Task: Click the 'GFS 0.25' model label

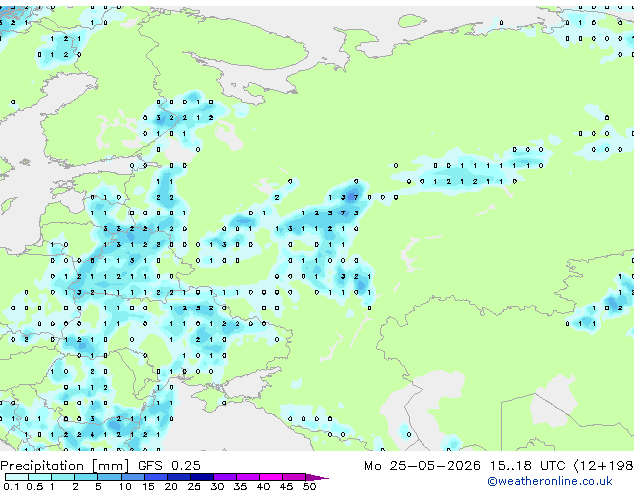Action: pos(169,466)
